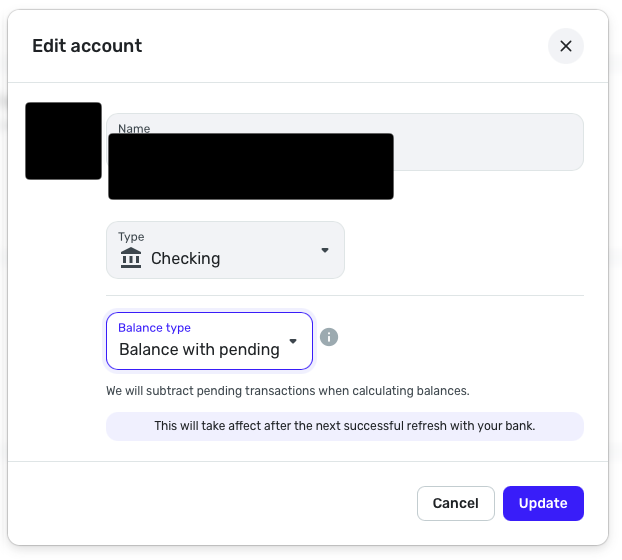Screen dimensions: 622x560
Task: Open the Balance type dropdown
Action: (209, 341)
